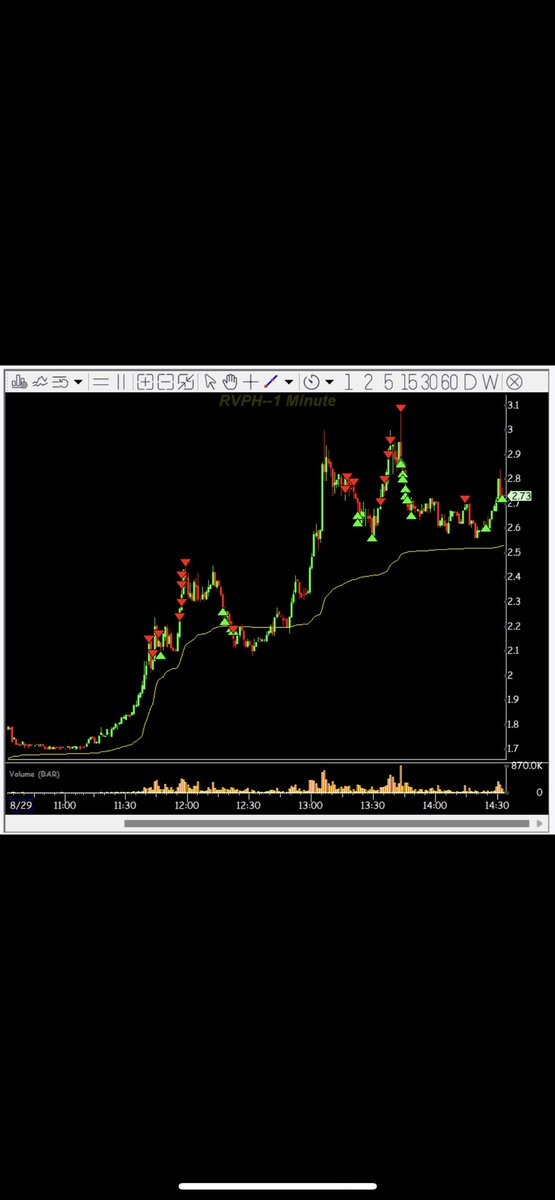
Task: Switch to 15 minute timeframe
Action: pyautogui.click(x=409, y=381)
